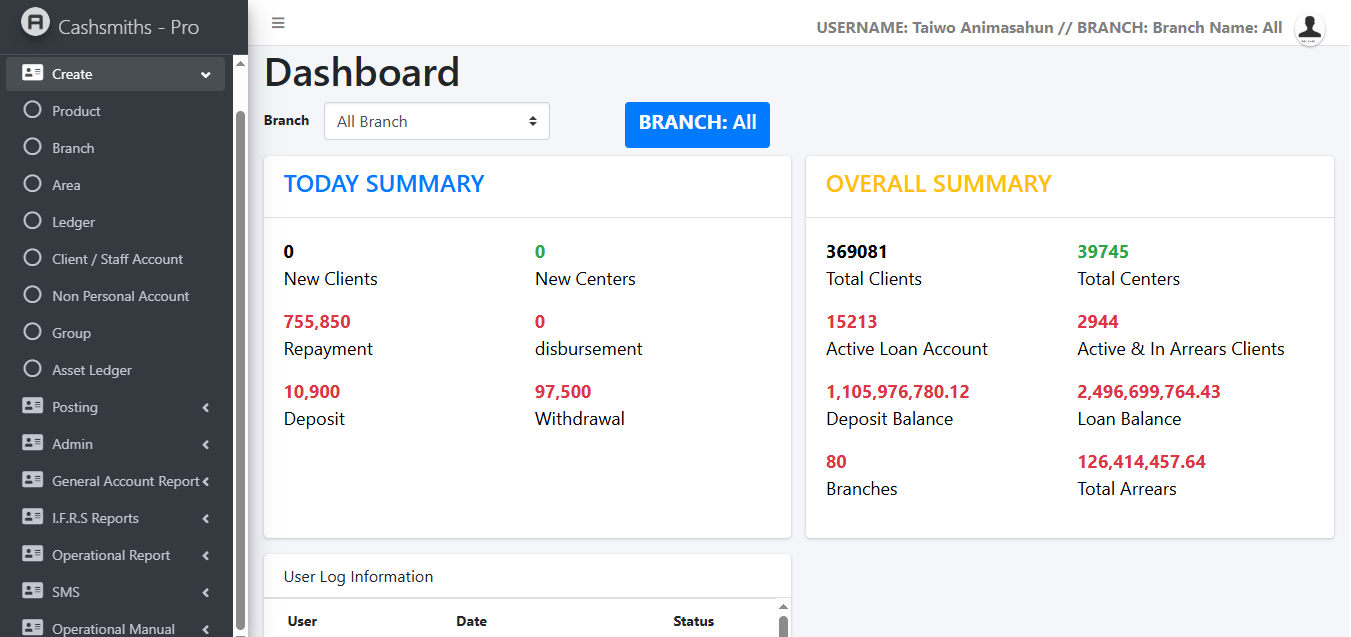Collapse the Create menu chevron
This screenshot has width=1351, height=637.
[x=205, y=75]
